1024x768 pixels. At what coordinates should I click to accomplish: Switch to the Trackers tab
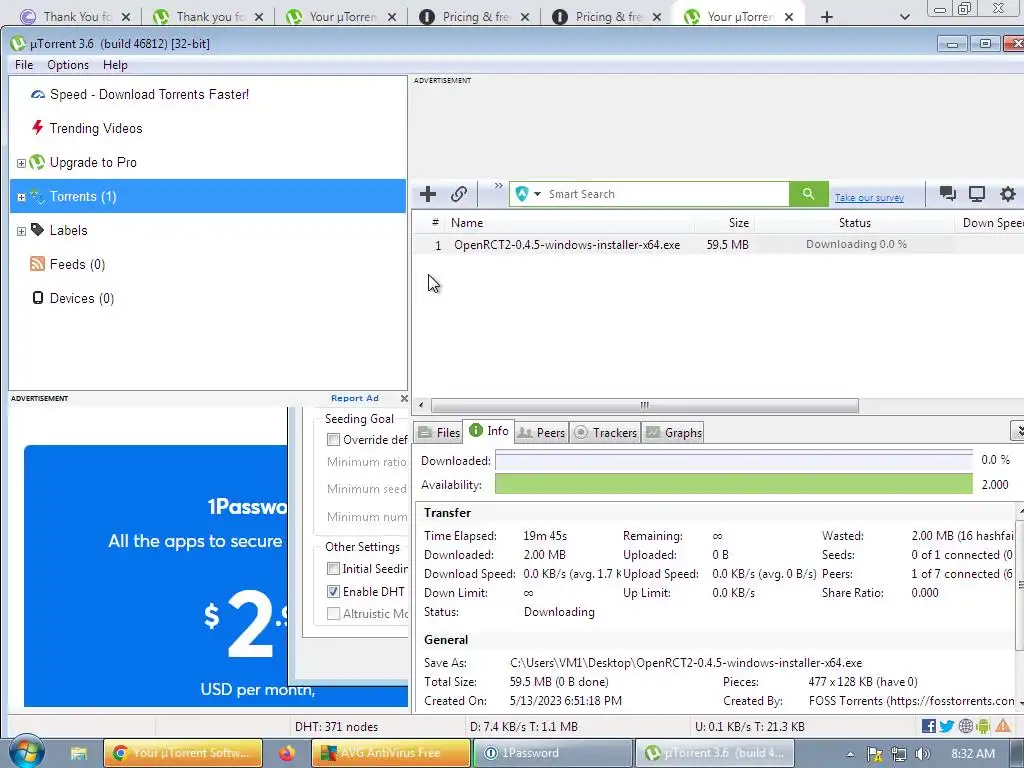[x=605, y=432]
